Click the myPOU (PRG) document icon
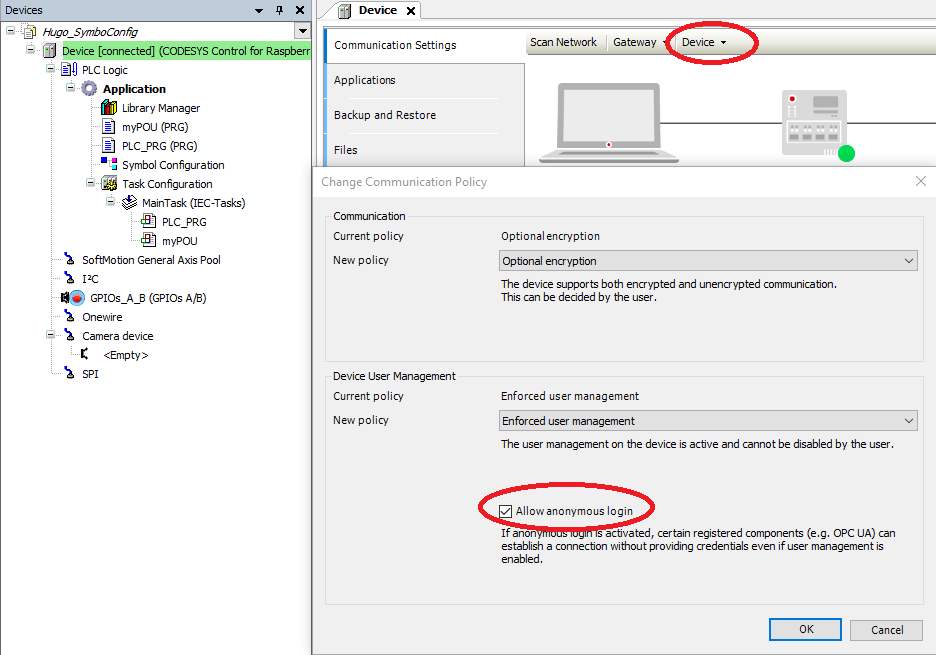 point(109,127)
